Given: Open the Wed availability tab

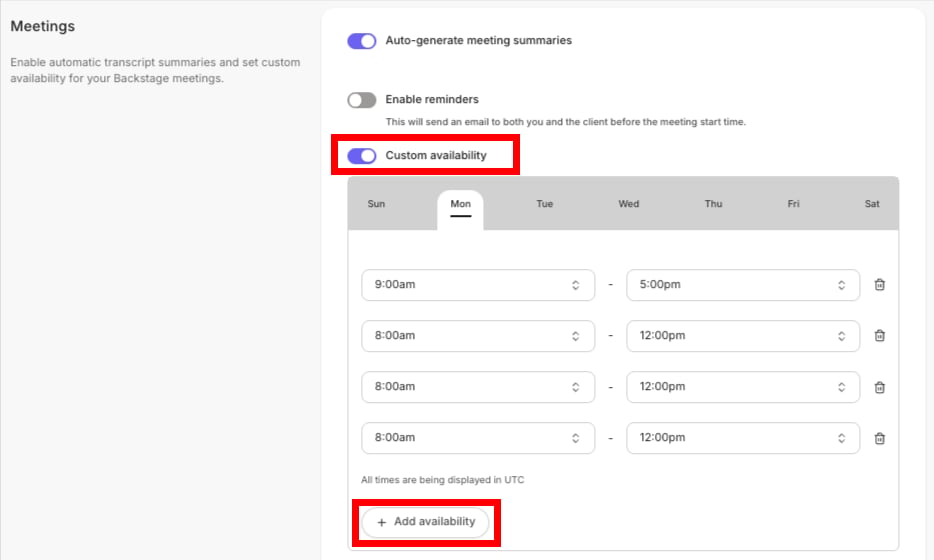Looking at the screenshot, I should coord(628,204).
